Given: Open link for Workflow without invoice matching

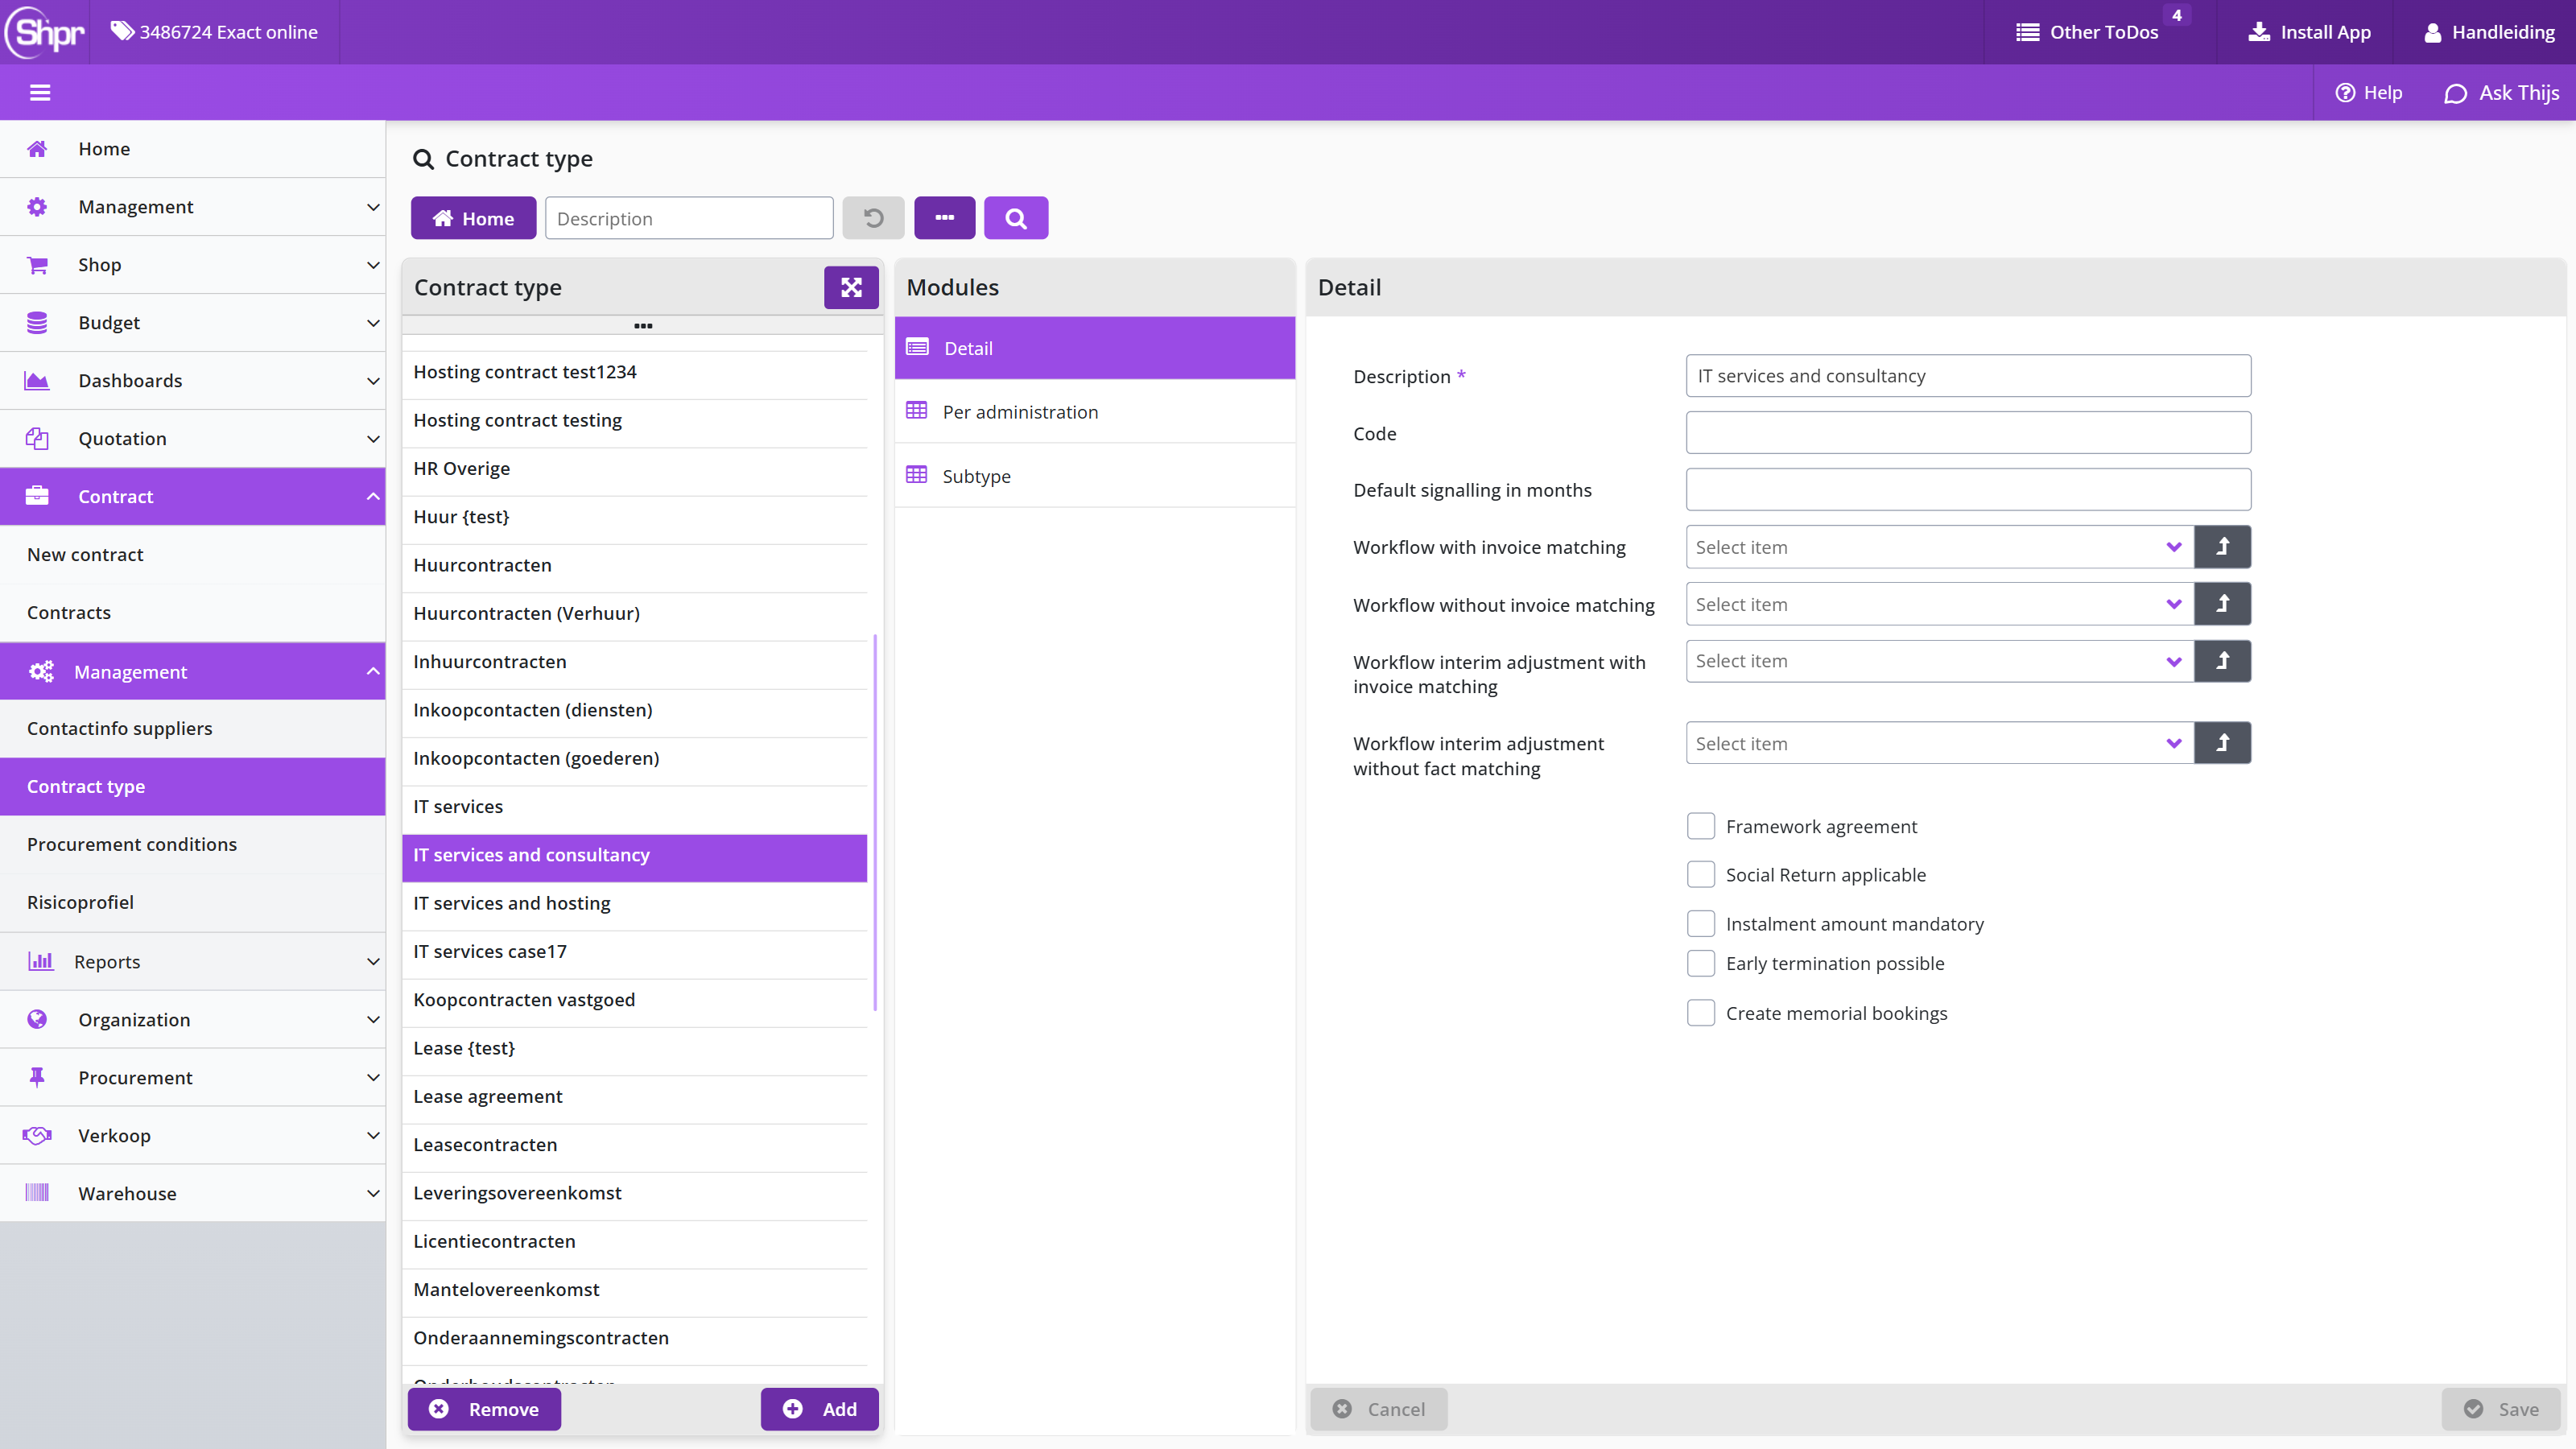Looking at the screenshot, I should tap(2222, 604).
